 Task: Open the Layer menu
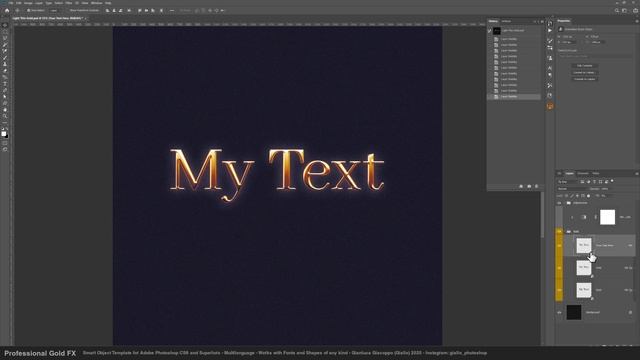(x=39, y=3)
